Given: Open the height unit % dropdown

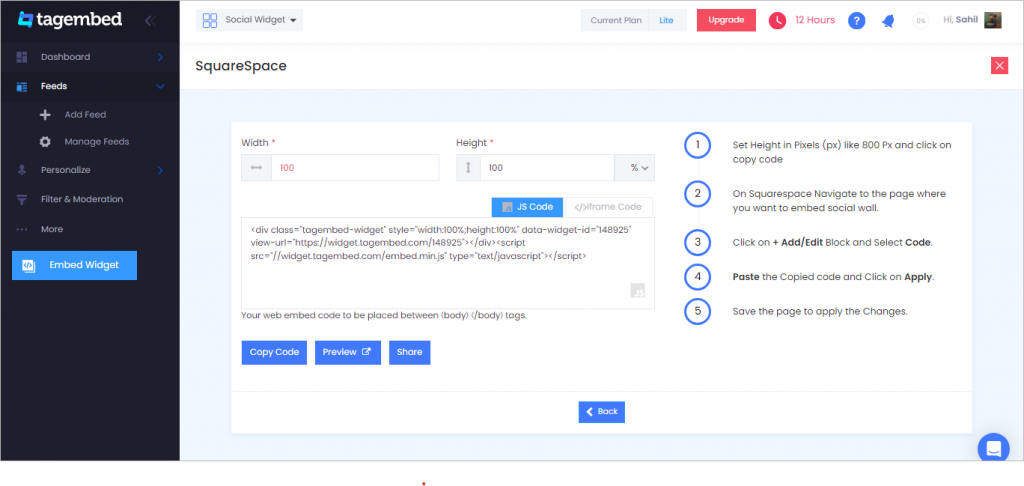Looking at the screenshot, I should point(634,168).
